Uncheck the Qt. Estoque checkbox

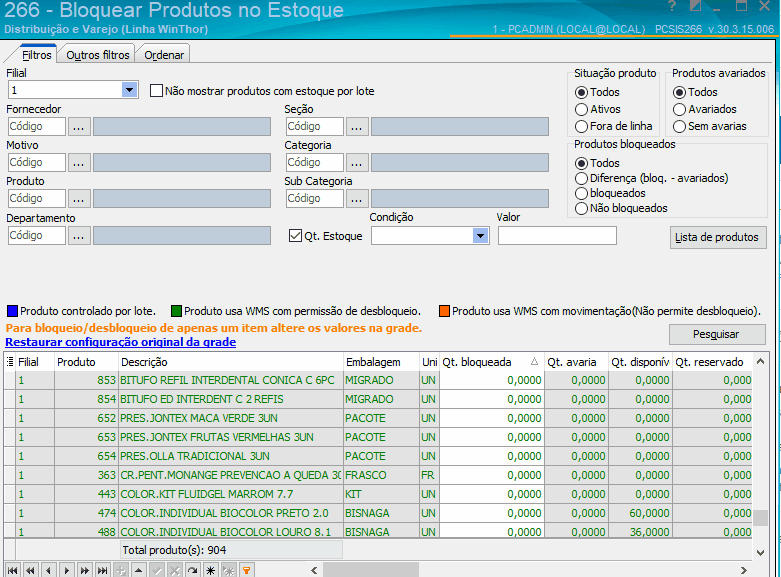[x=295, y=236]
